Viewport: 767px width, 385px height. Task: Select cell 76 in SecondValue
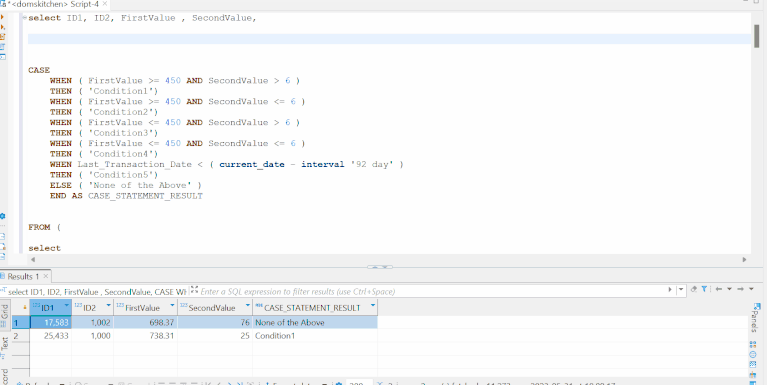click(x=215, y=322)
